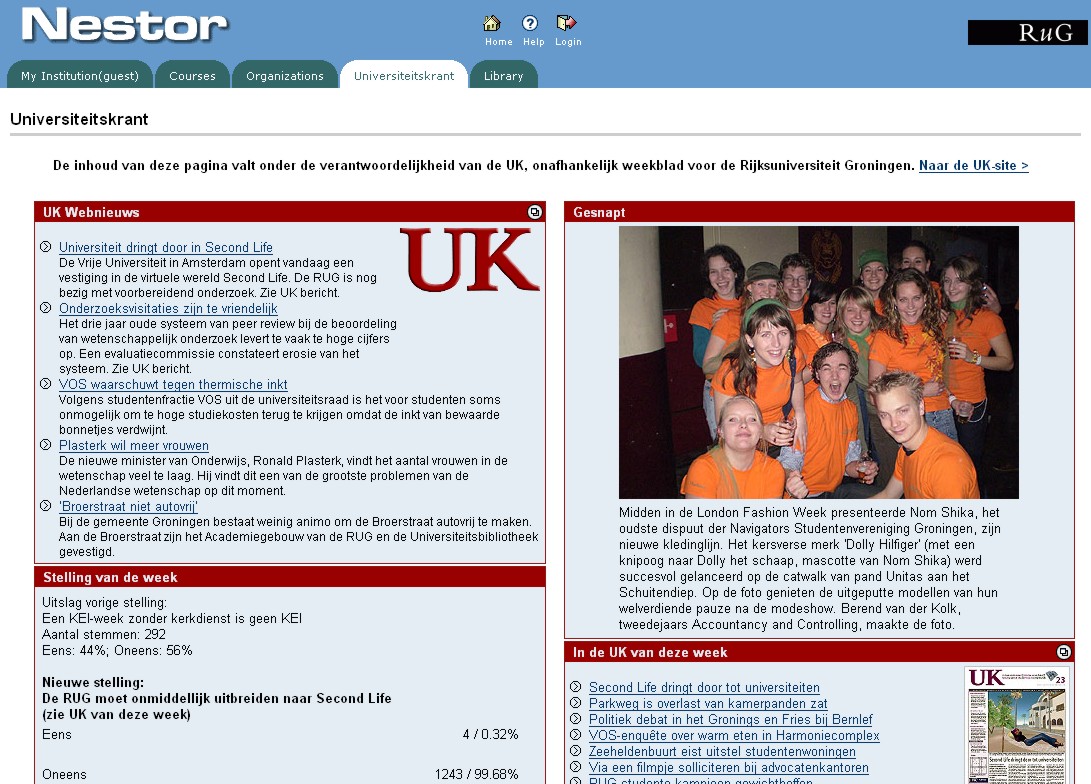Click 'Uitslag vorige stelling:' text
Image resolution: width=1091 pixels, height=784 pixels.
tap(104, 602)
